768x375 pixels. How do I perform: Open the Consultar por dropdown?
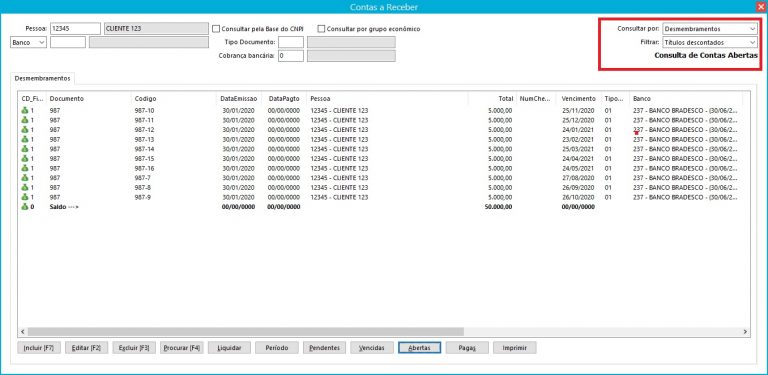[710, 29]
